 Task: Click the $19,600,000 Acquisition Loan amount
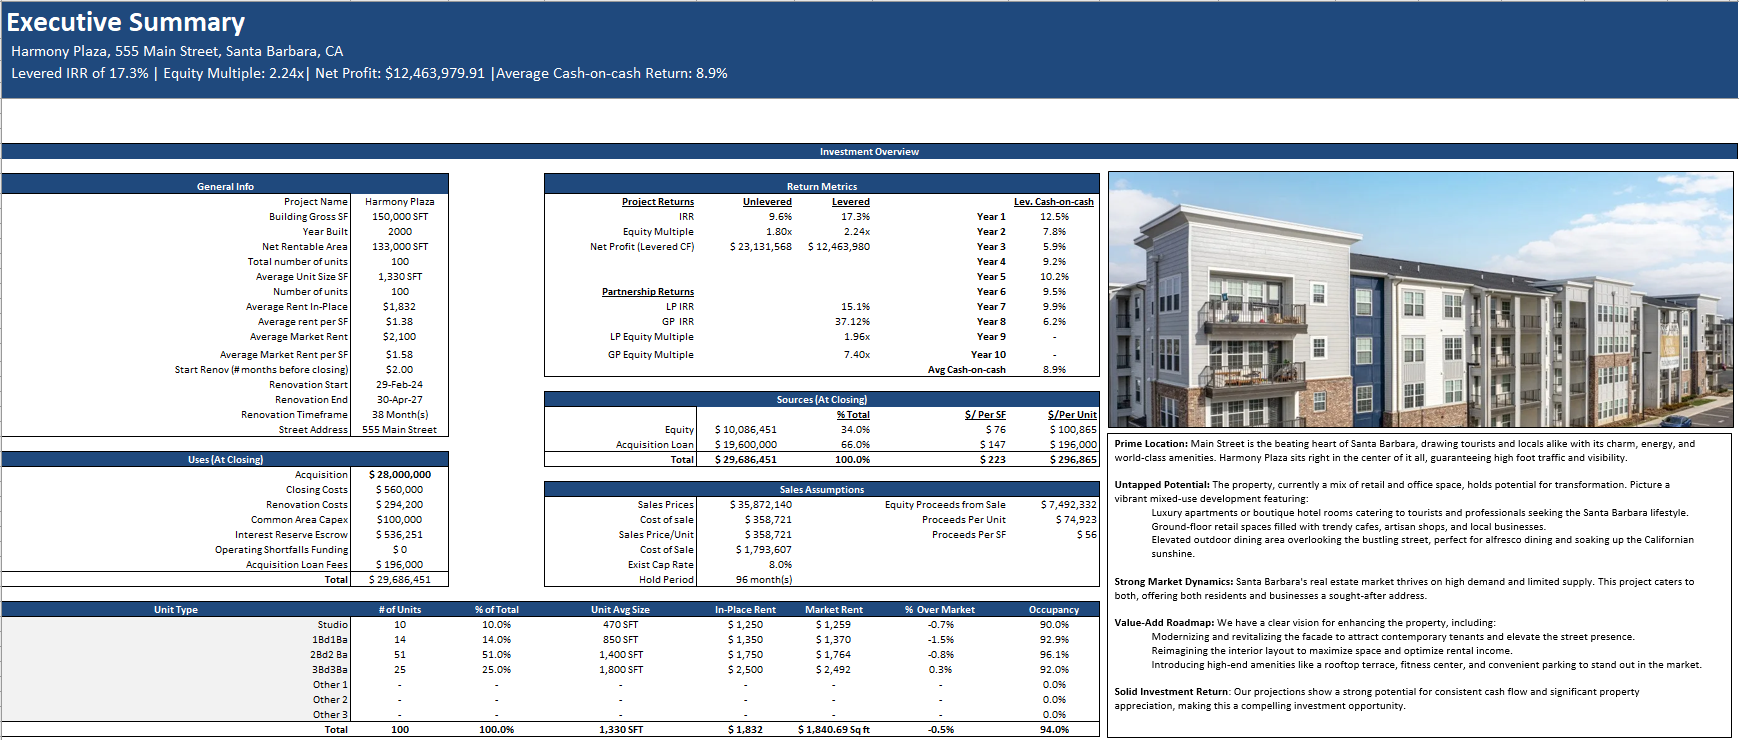[745, 445]
